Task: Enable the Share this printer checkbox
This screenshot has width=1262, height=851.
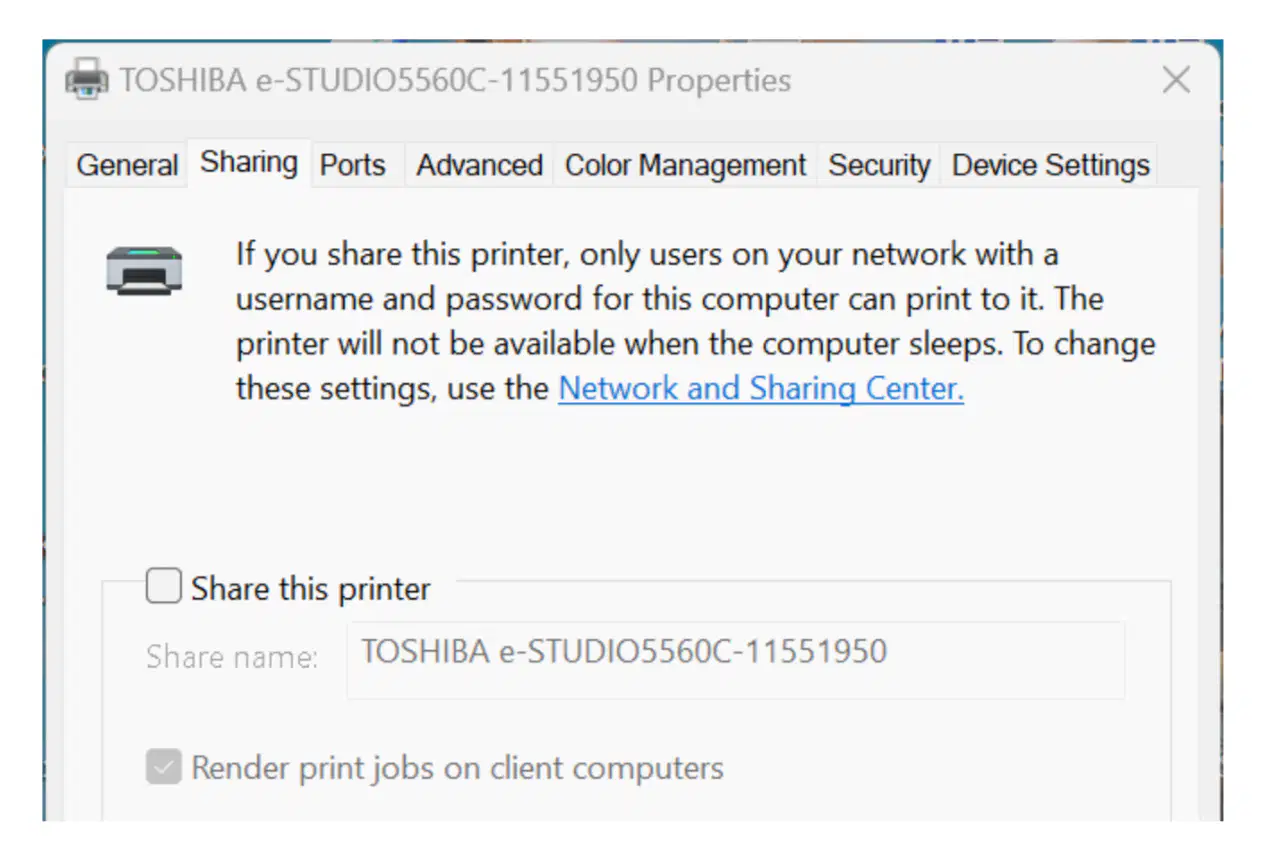Action: [x=164, y=587]
